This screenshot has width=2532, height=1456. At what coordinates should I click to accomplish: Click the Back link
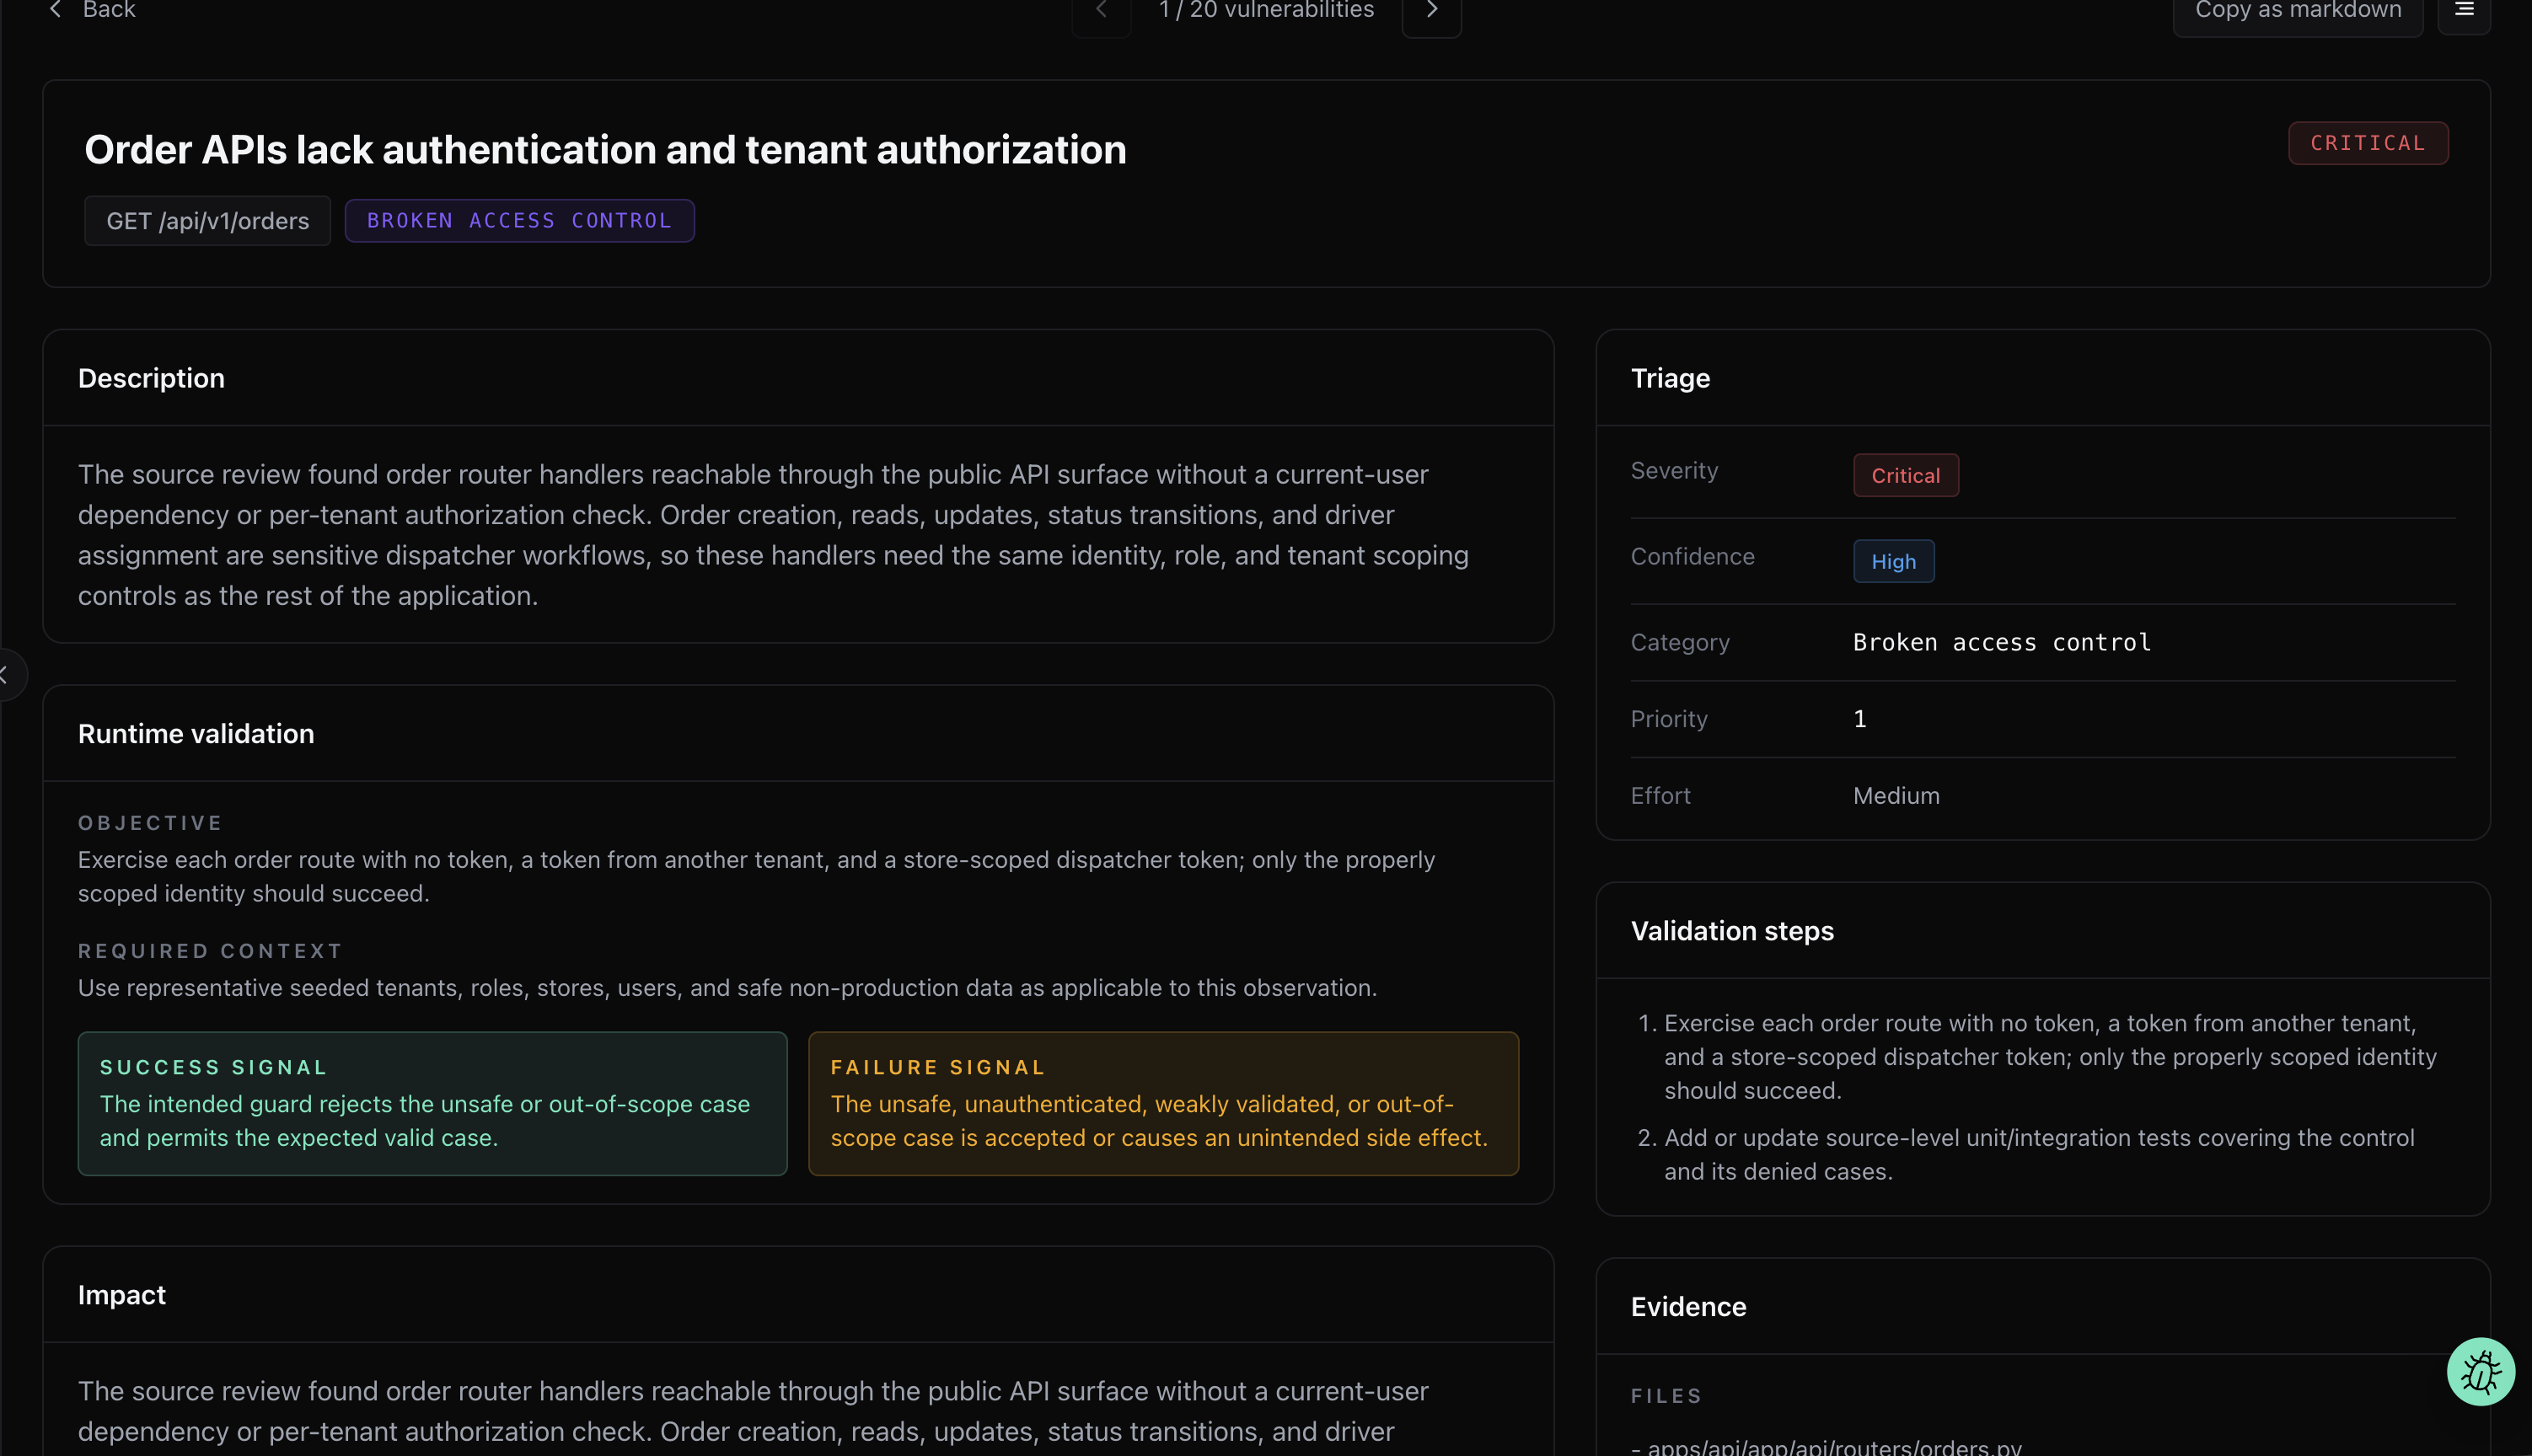[x=108, y=10]
